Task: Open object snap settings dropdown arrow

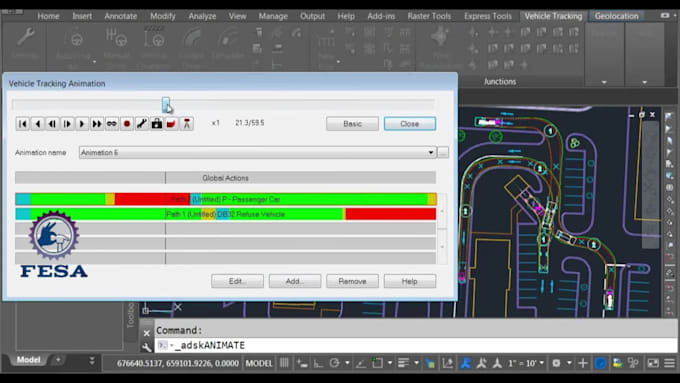Action: pyautogui.click(x=390, y=363)
